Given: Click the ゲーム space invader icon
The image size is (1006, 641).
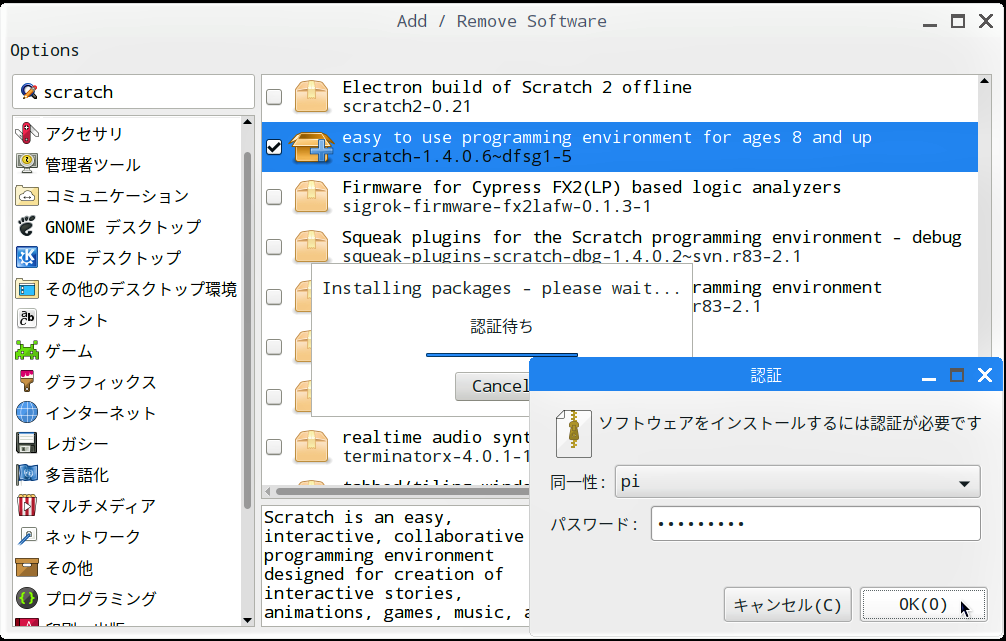Looking at the screenshot, I should [x=26, y=350].
